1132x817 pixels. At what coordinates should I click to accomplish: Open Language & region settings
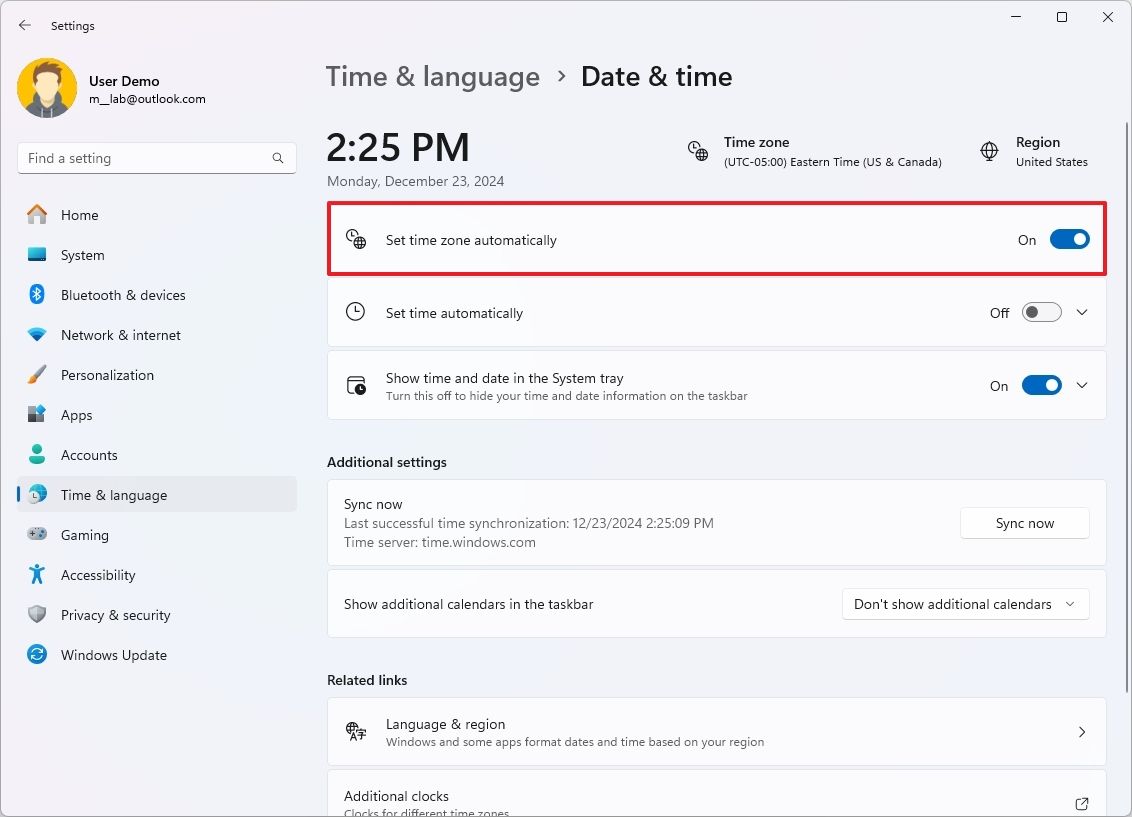(717, 731)
